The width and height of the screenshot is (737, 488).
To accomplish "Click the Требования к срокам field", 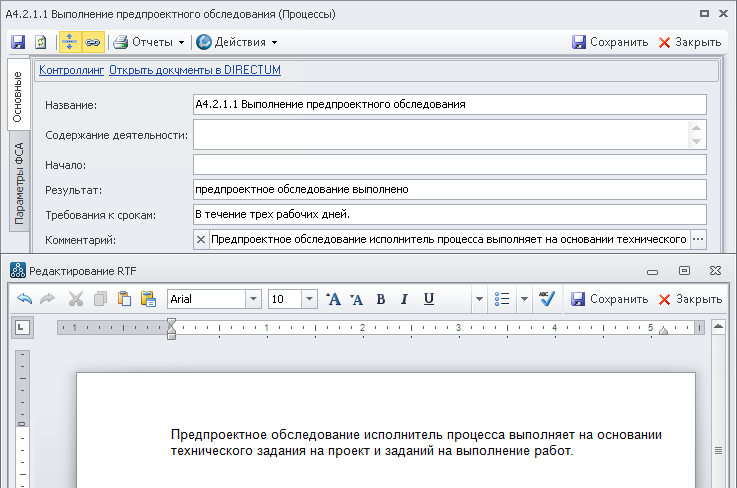I will click(449, 214).
